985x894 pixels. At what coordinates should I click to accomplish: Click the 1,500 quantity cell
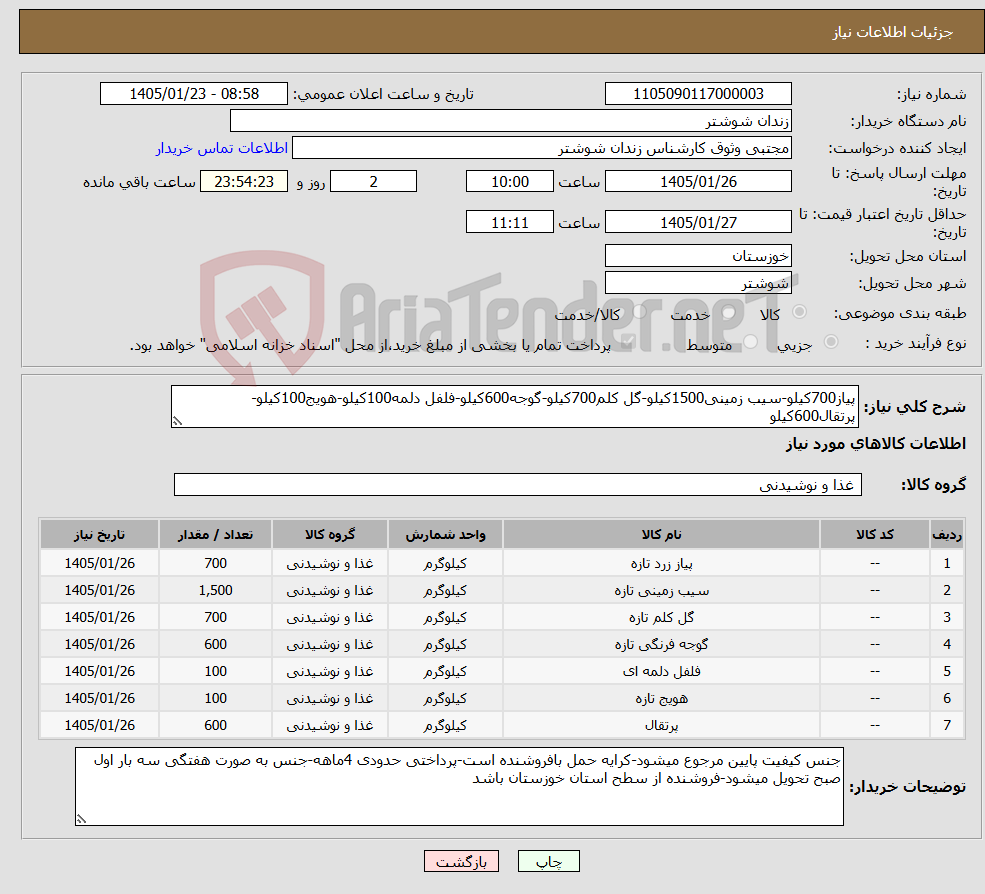click(x=215, y=591)
